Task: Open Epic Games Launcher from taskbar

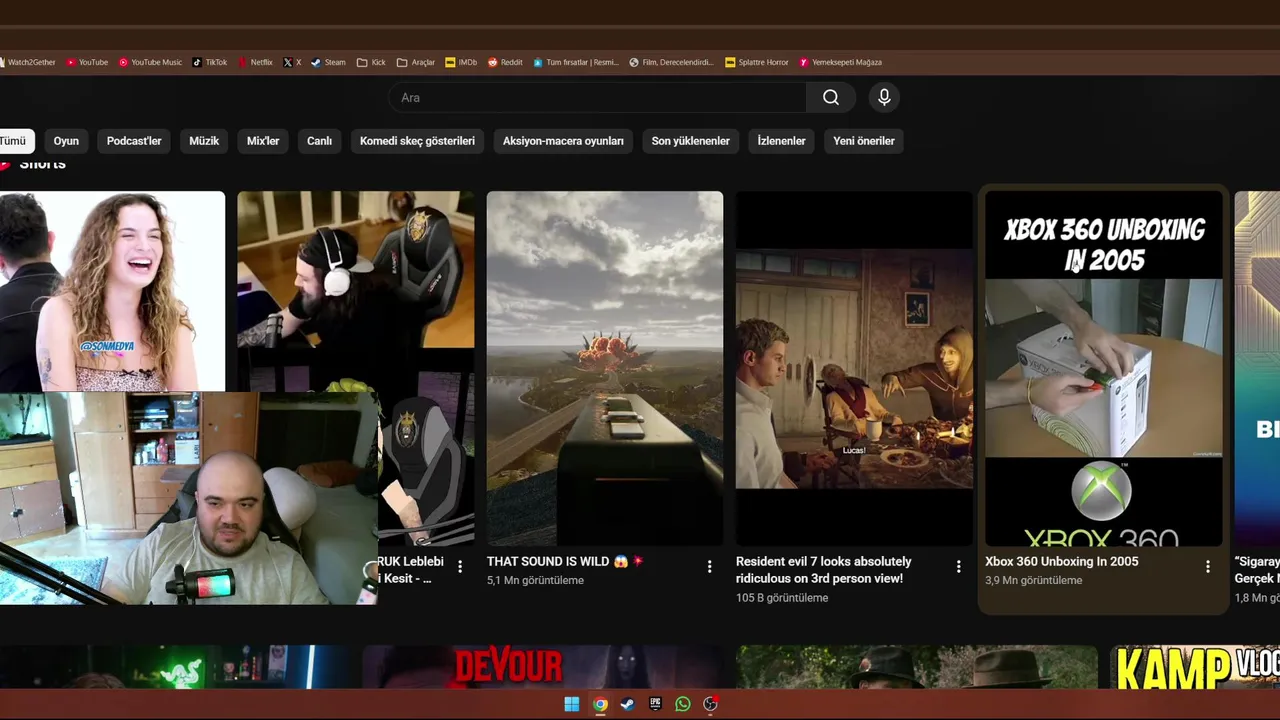Action: 655,704
